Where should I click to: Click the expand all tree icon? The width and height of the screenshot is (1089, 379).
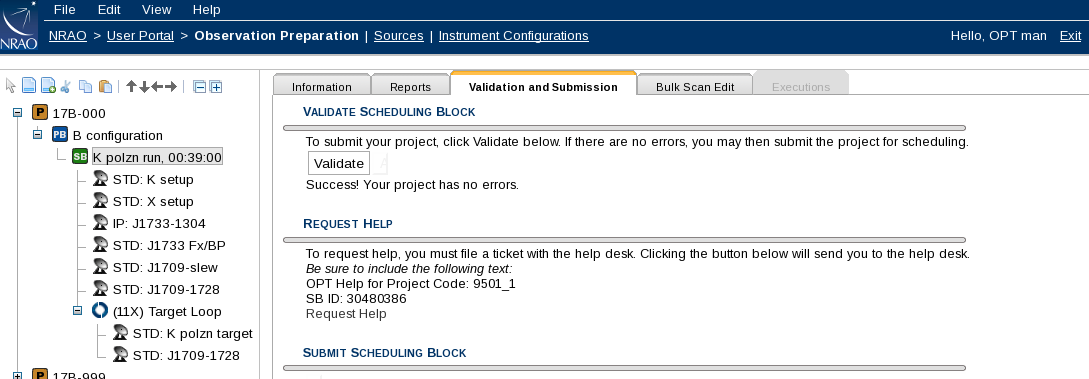pyautogui.click(x=216, y=87)
